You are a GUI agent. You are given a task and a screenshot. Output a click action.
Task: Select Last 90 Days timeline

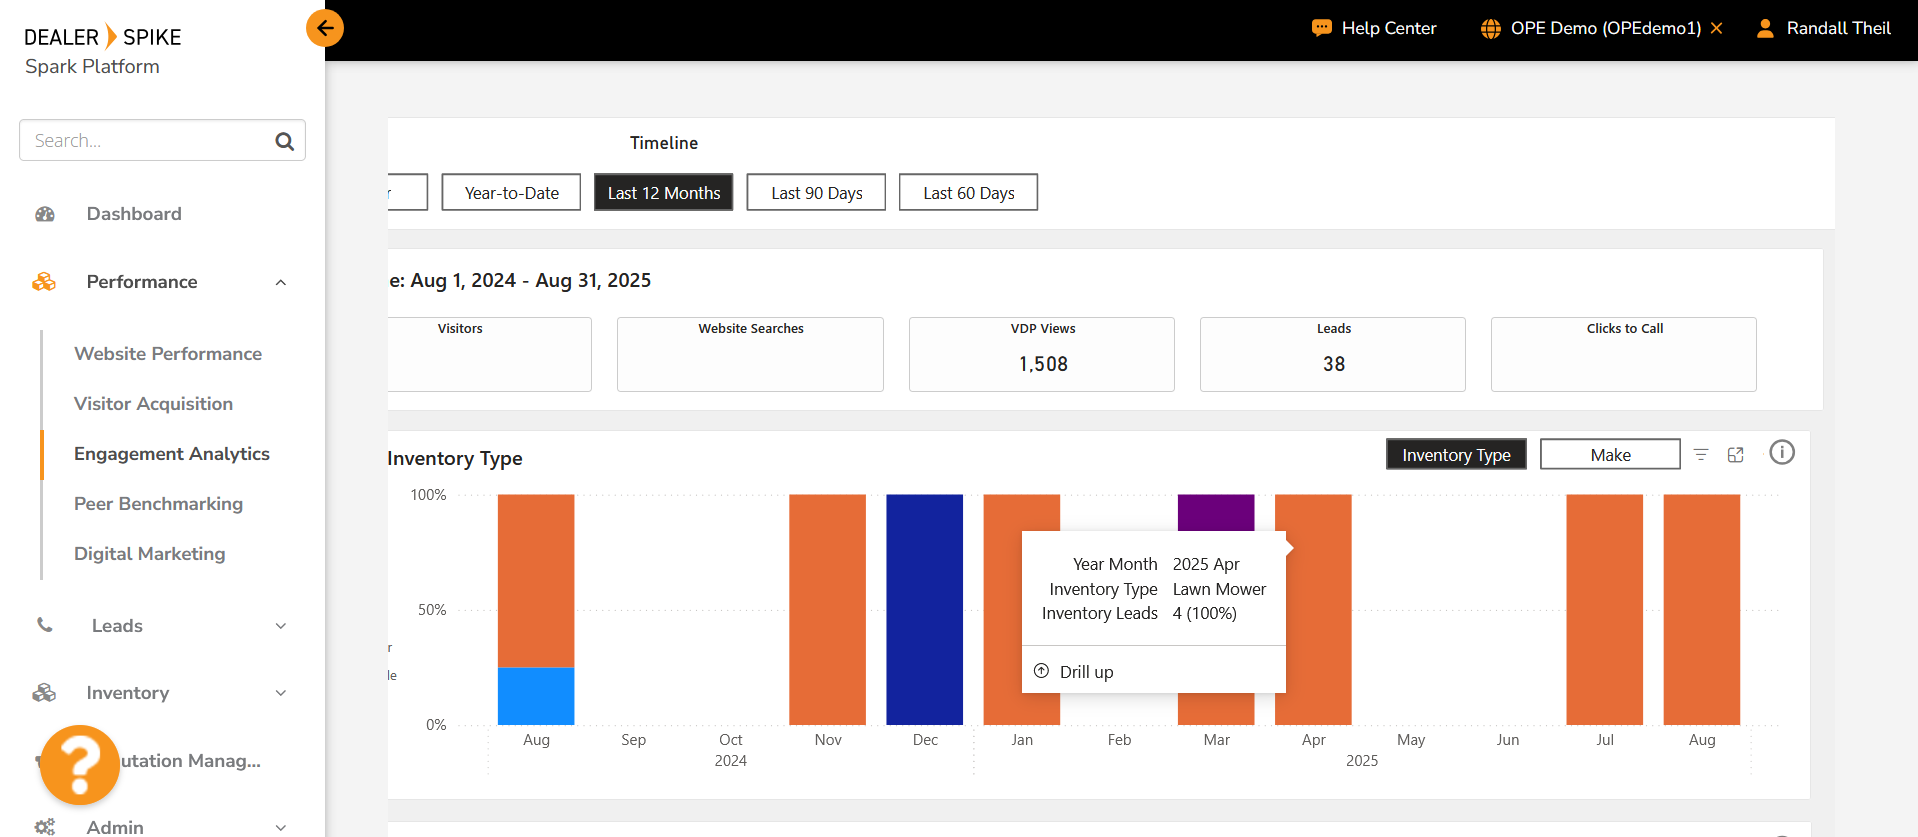pos(816,193)
